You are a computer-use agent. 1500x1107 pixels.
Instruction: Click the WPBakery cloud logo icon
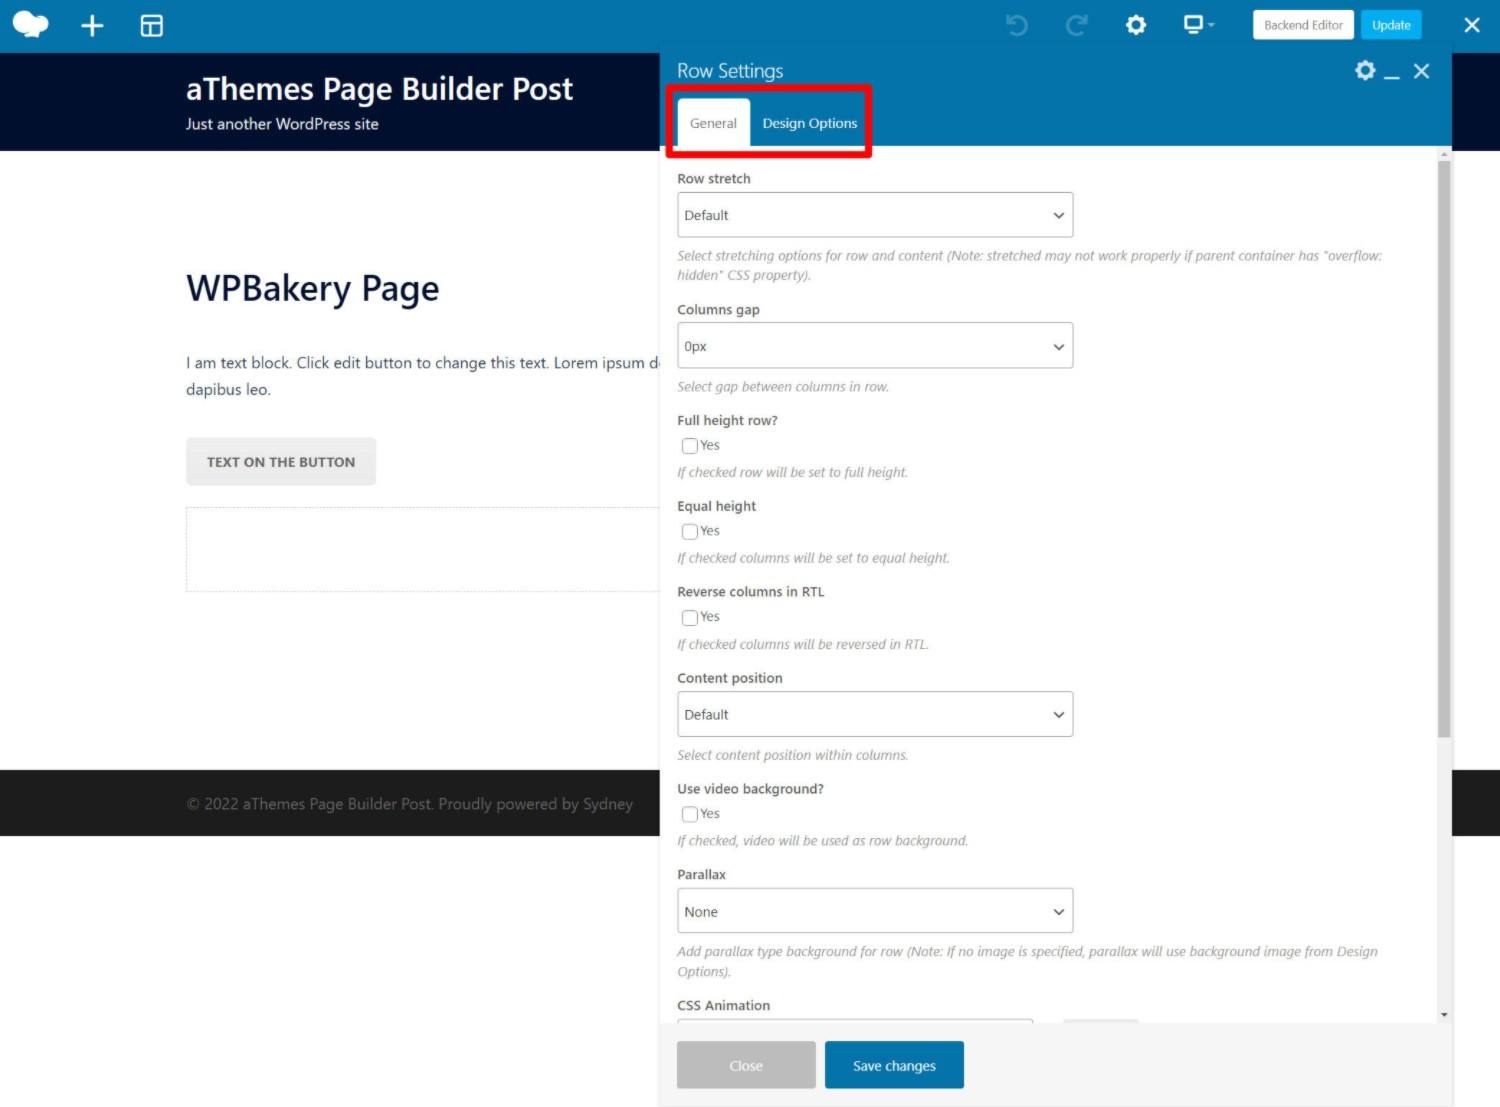(x=30, y=25)
